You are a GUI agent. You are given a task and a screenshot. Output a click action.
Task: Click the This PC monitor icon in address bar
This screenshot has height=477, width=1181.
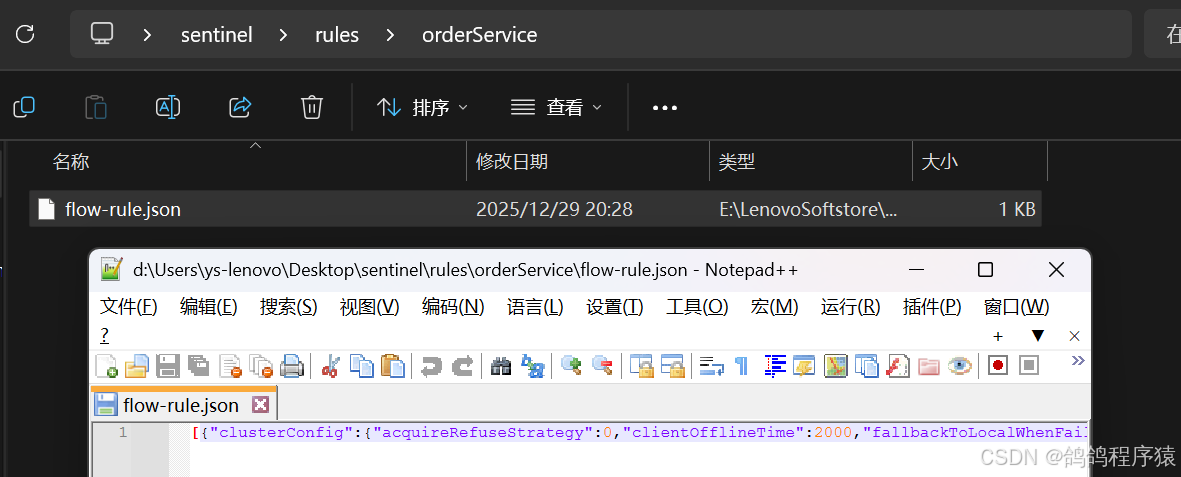pyautogui.click(x=102, y=34)
